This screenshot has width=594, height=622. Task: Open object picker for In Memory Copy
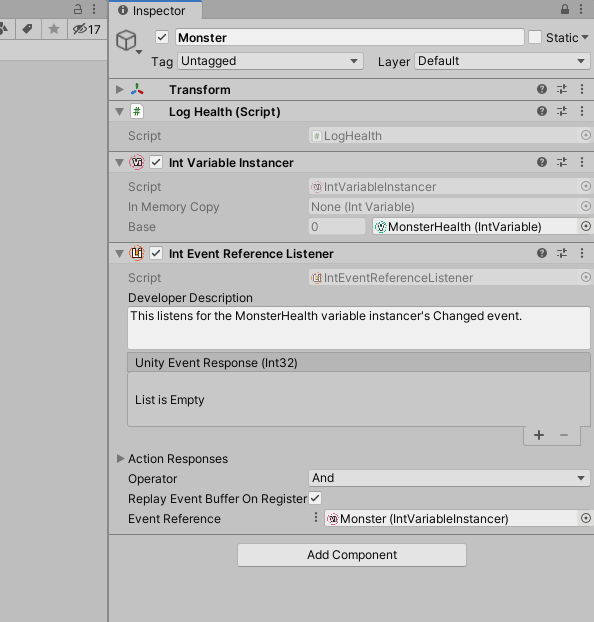[x=586, y=206]
